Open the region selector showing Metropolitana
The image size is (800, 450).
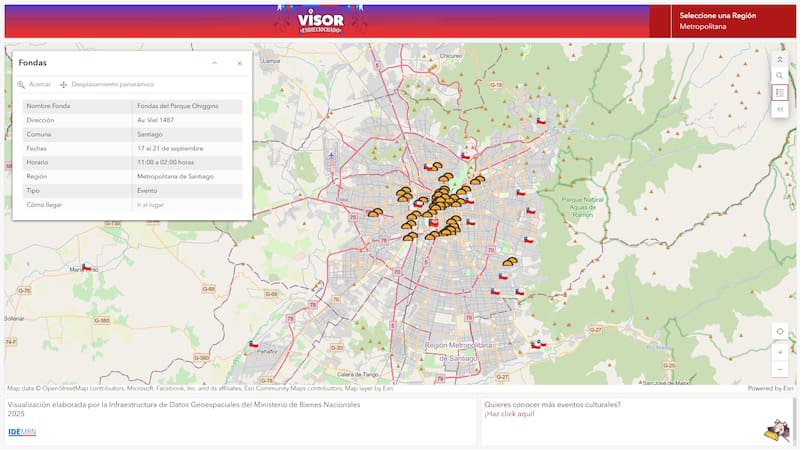click(722, 21)
